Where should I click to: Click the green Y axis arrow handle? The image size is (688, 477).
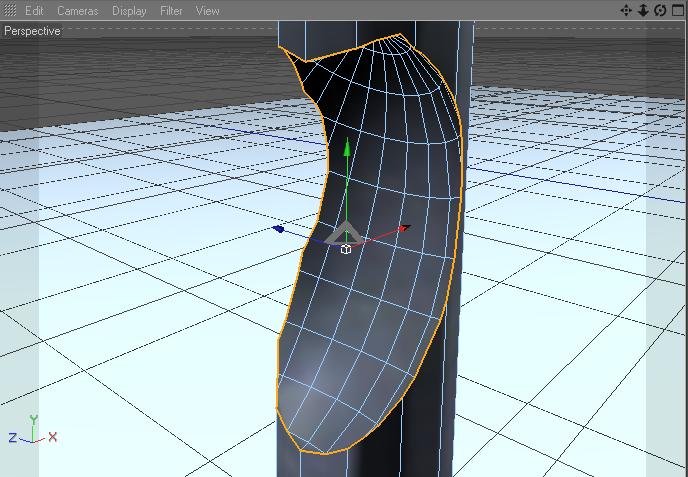tap(347, 147)
